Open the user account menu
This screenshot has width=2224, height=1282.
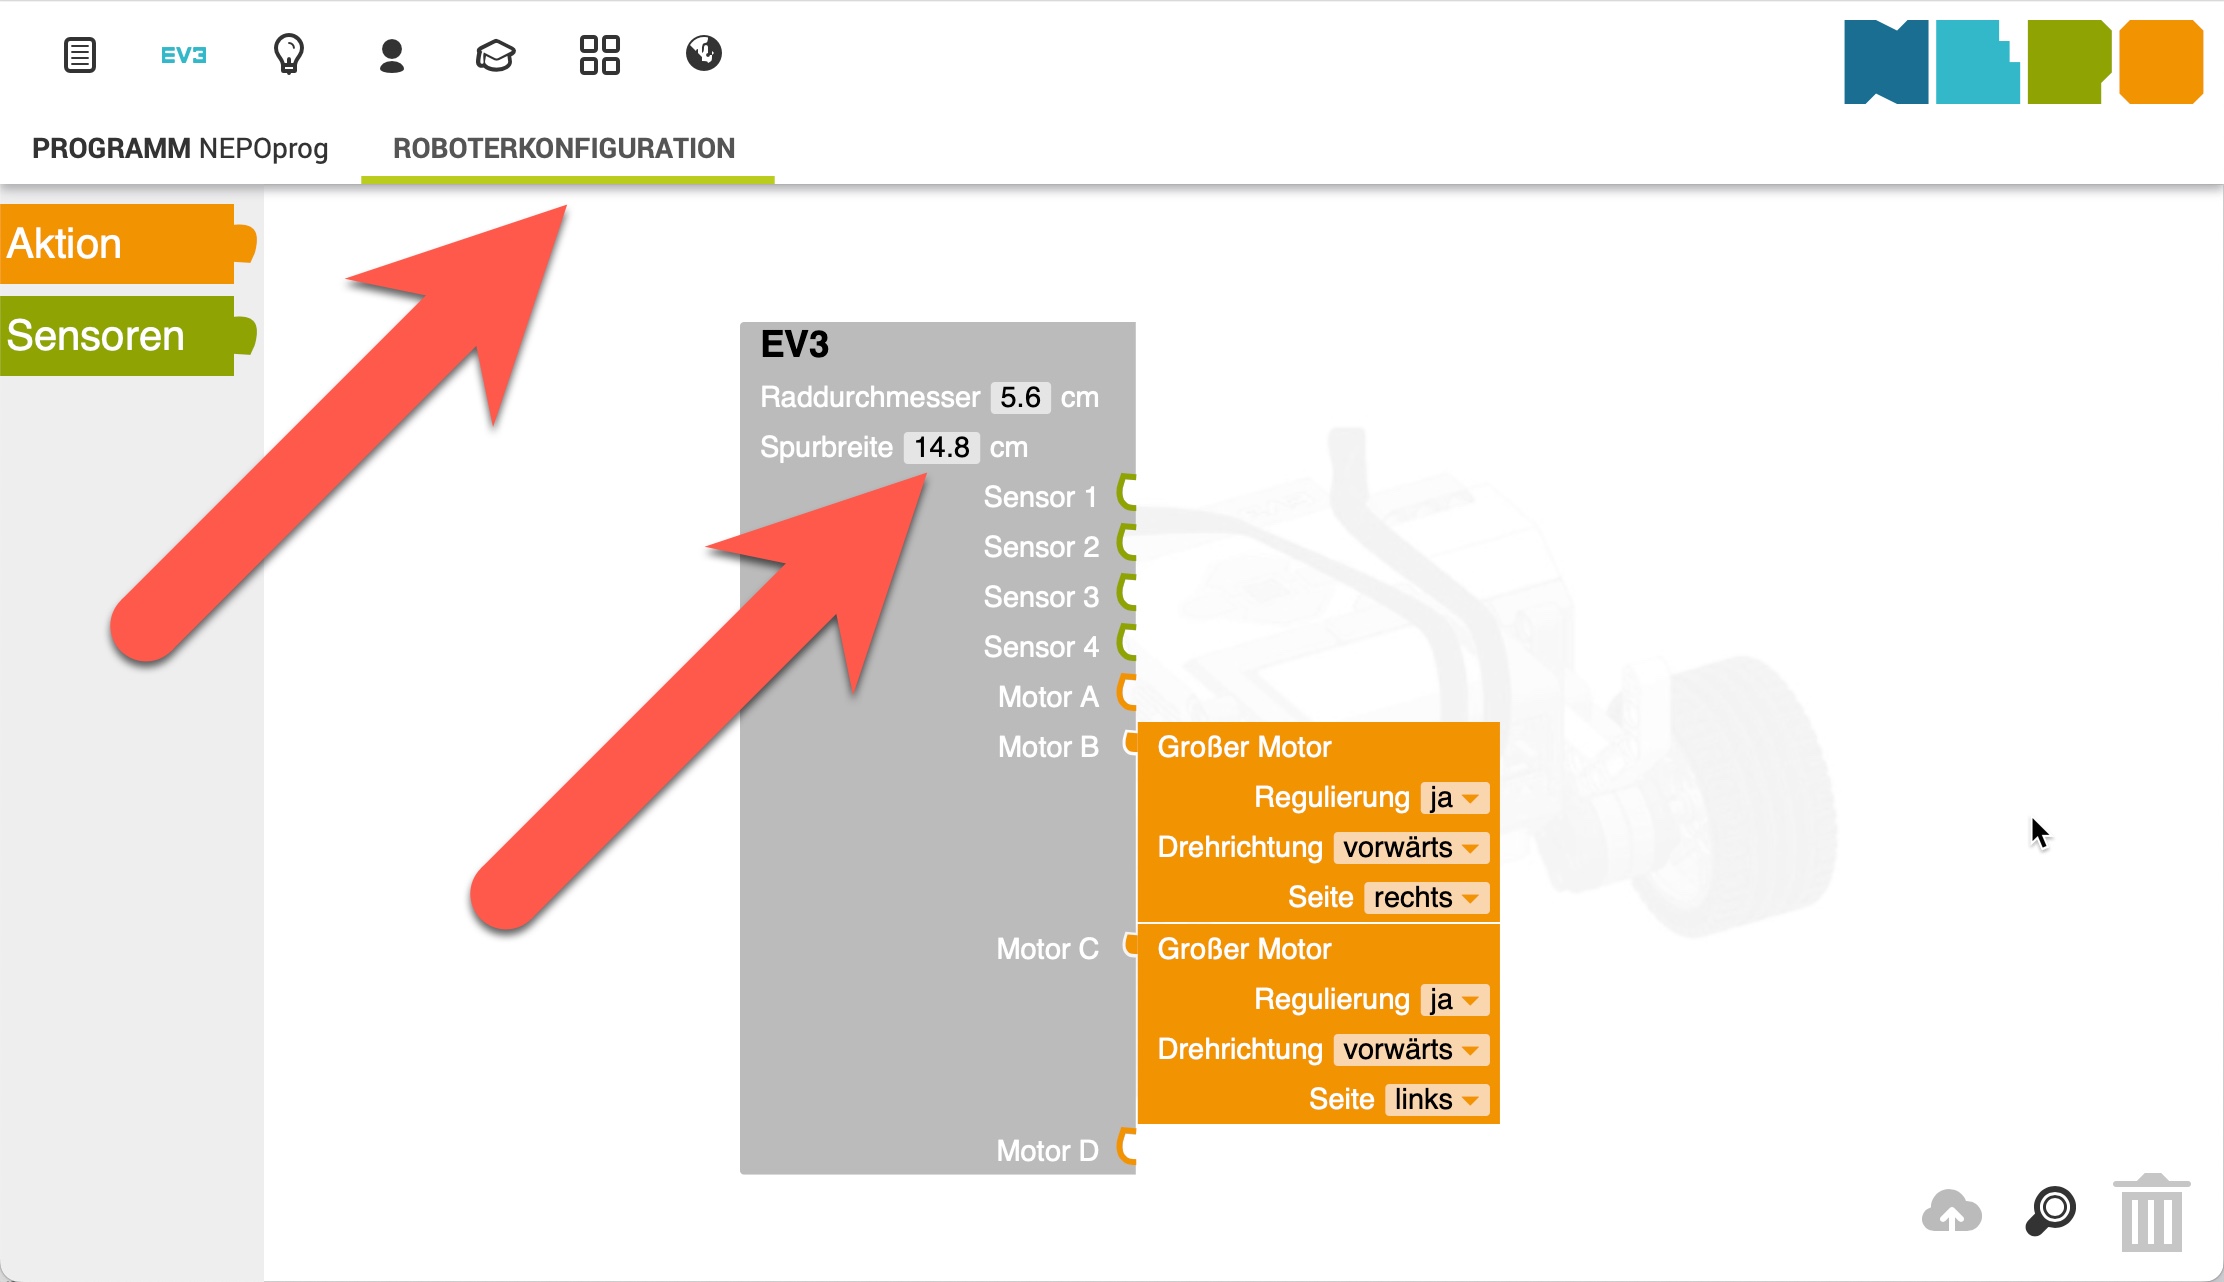coord(392,56)
